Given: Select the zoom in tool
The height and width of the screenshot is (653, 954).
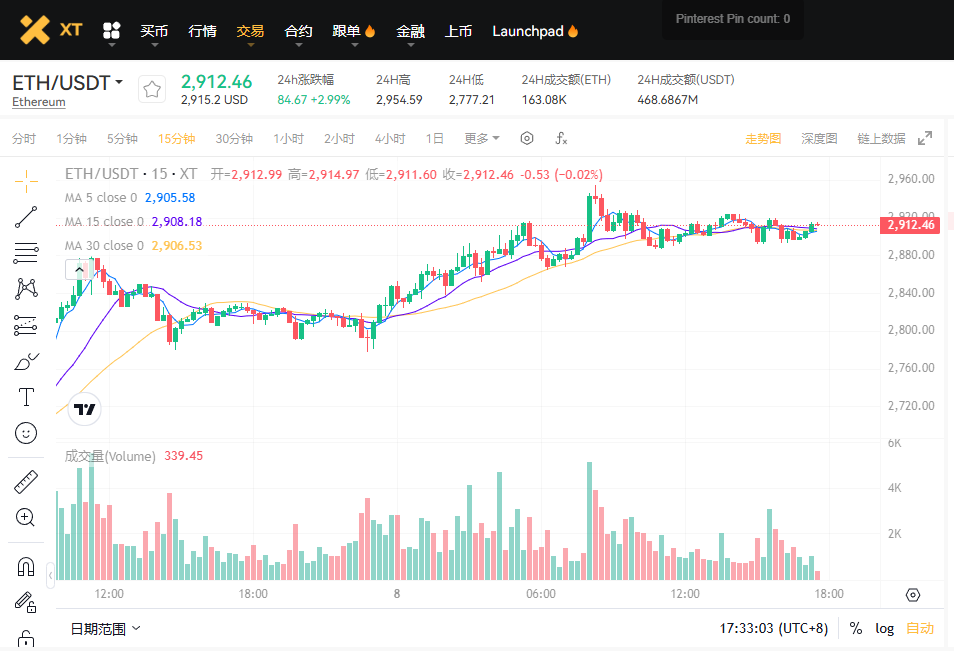Looking at the screenshot, I should (26, 517).
